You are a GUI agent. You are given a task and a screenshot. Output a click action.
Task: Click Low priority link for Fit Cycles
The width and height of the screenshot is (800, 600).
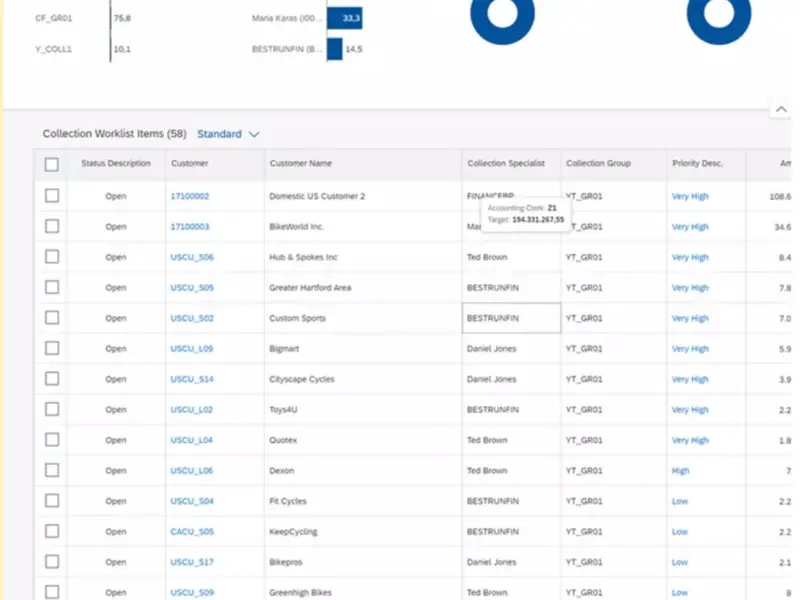point(680,501)
